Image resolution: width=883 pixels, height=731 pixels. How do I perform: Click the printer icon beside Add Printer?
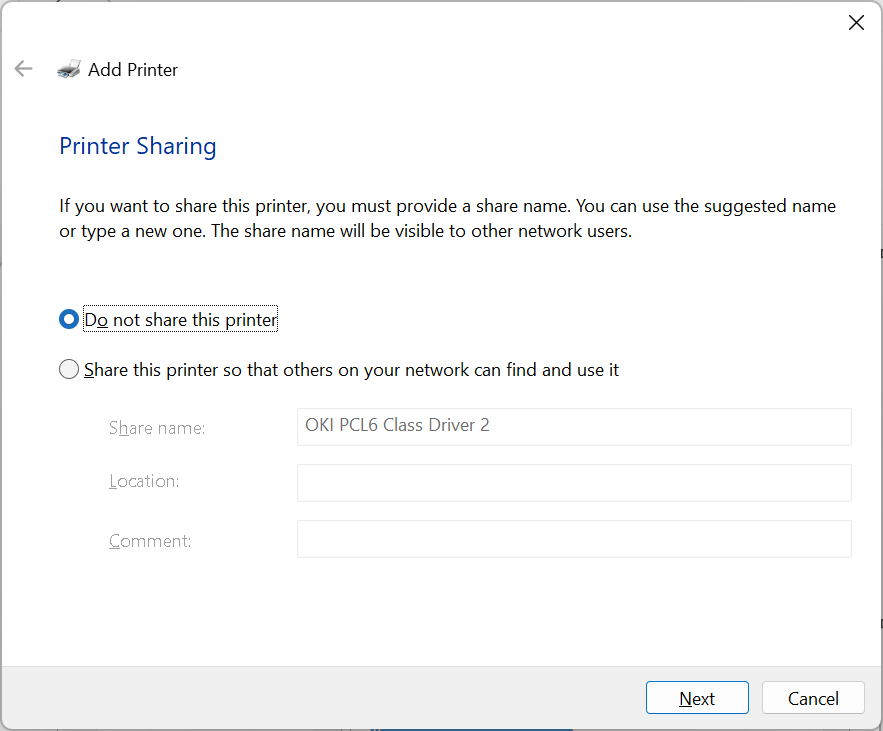[x=69, y=69]
